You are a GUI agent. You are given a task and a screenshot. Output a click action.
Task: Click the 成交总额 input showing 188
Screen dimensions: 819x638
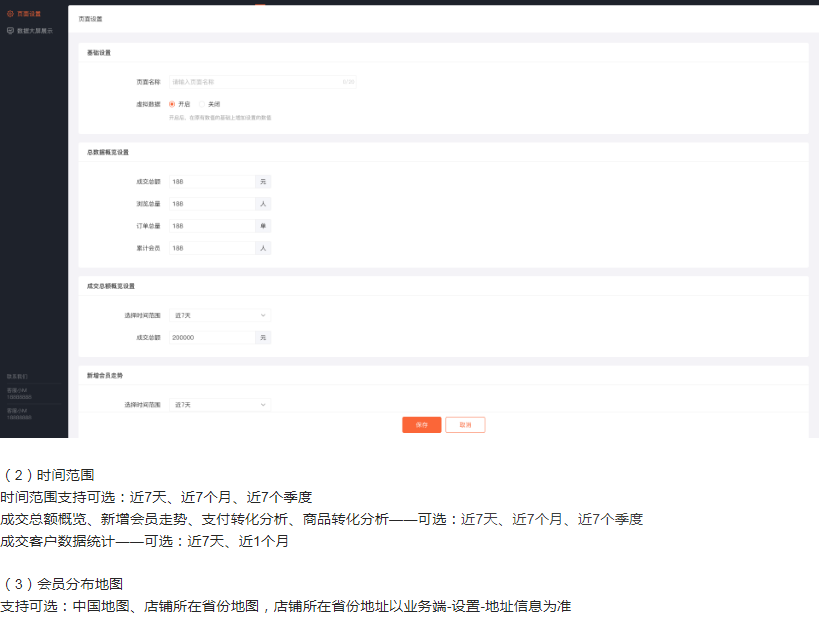[211, 182]
